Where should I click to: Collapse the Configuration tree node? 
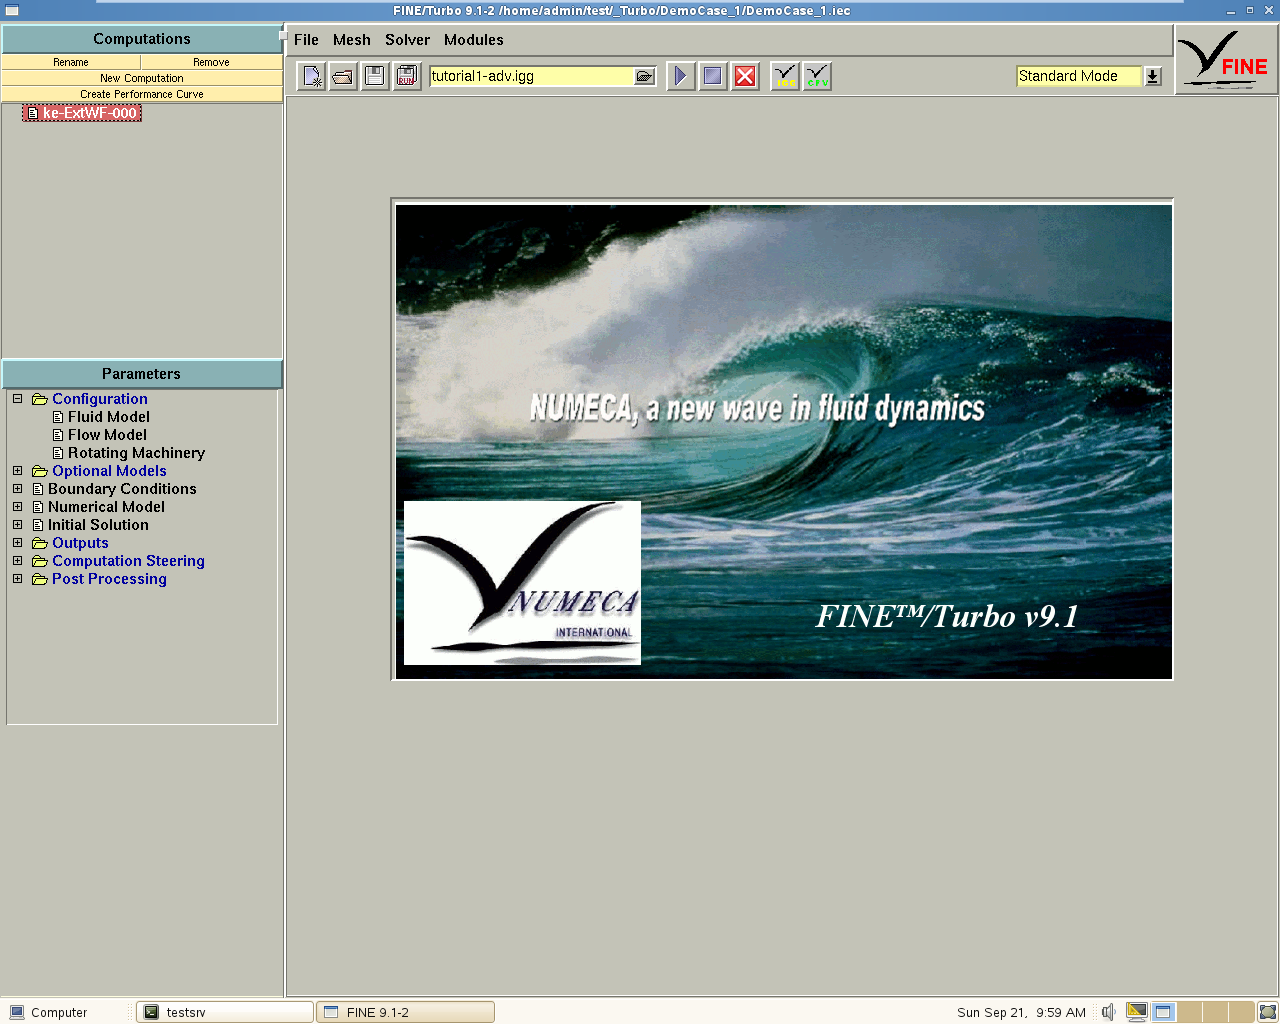(17, 399)
